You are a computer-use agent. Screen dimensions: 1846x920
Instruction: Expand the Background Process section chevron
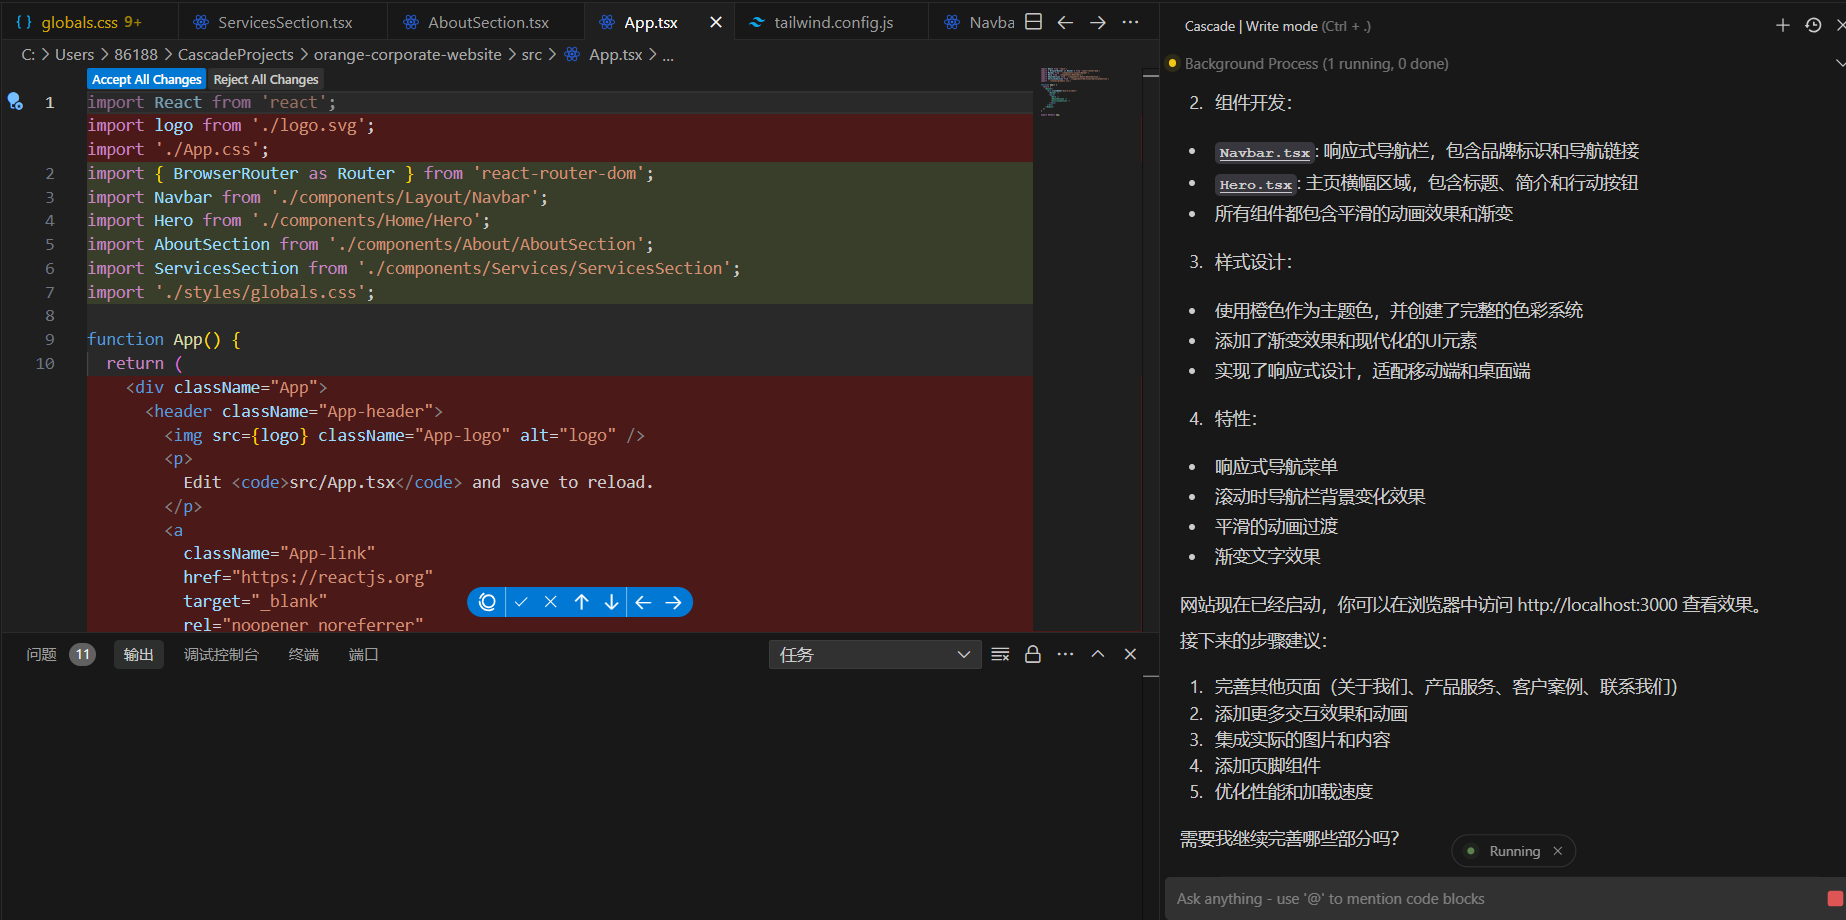(x=1840, y=63)
